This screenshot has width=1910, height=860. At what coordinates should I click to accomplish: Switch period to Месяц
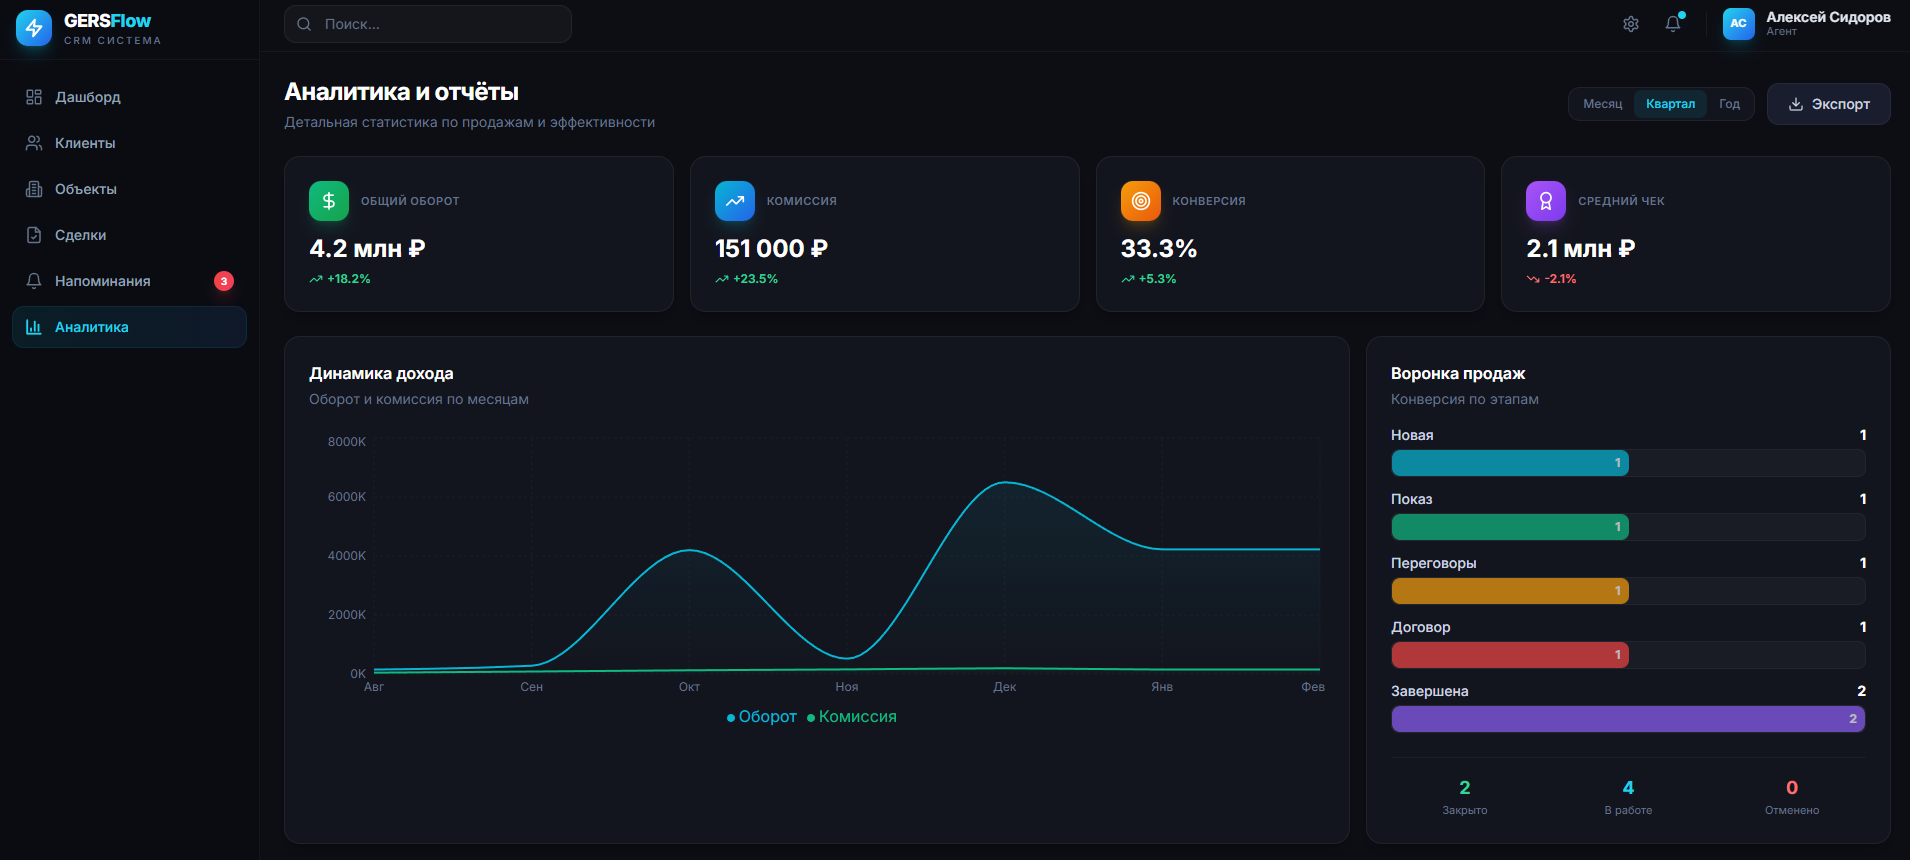[1602, 104]
